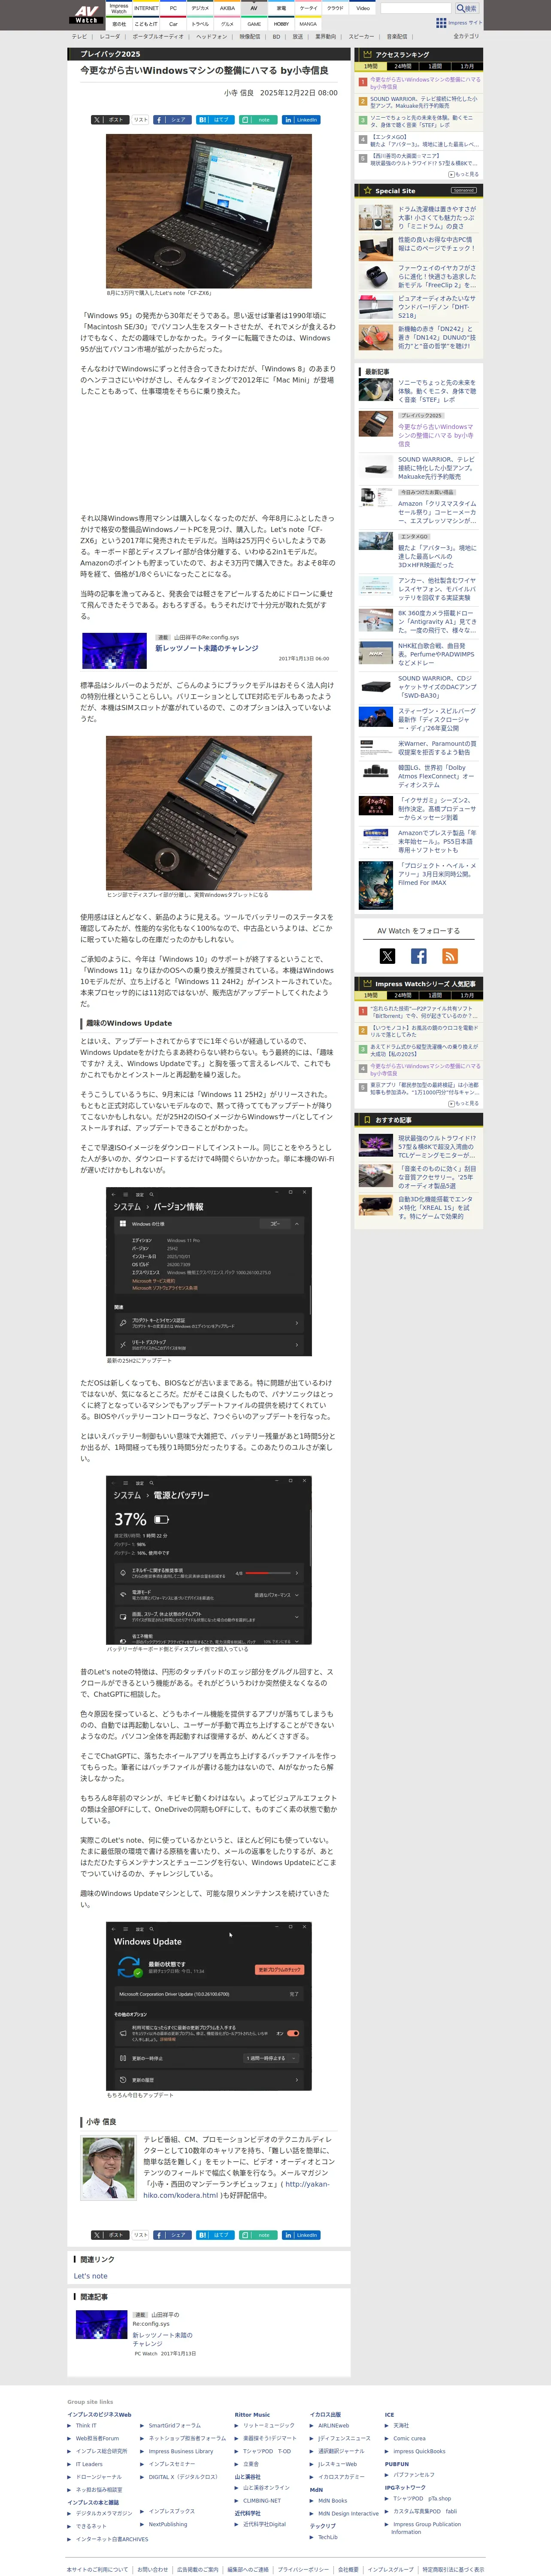Open the テレビ category menu

pos(79,36)
